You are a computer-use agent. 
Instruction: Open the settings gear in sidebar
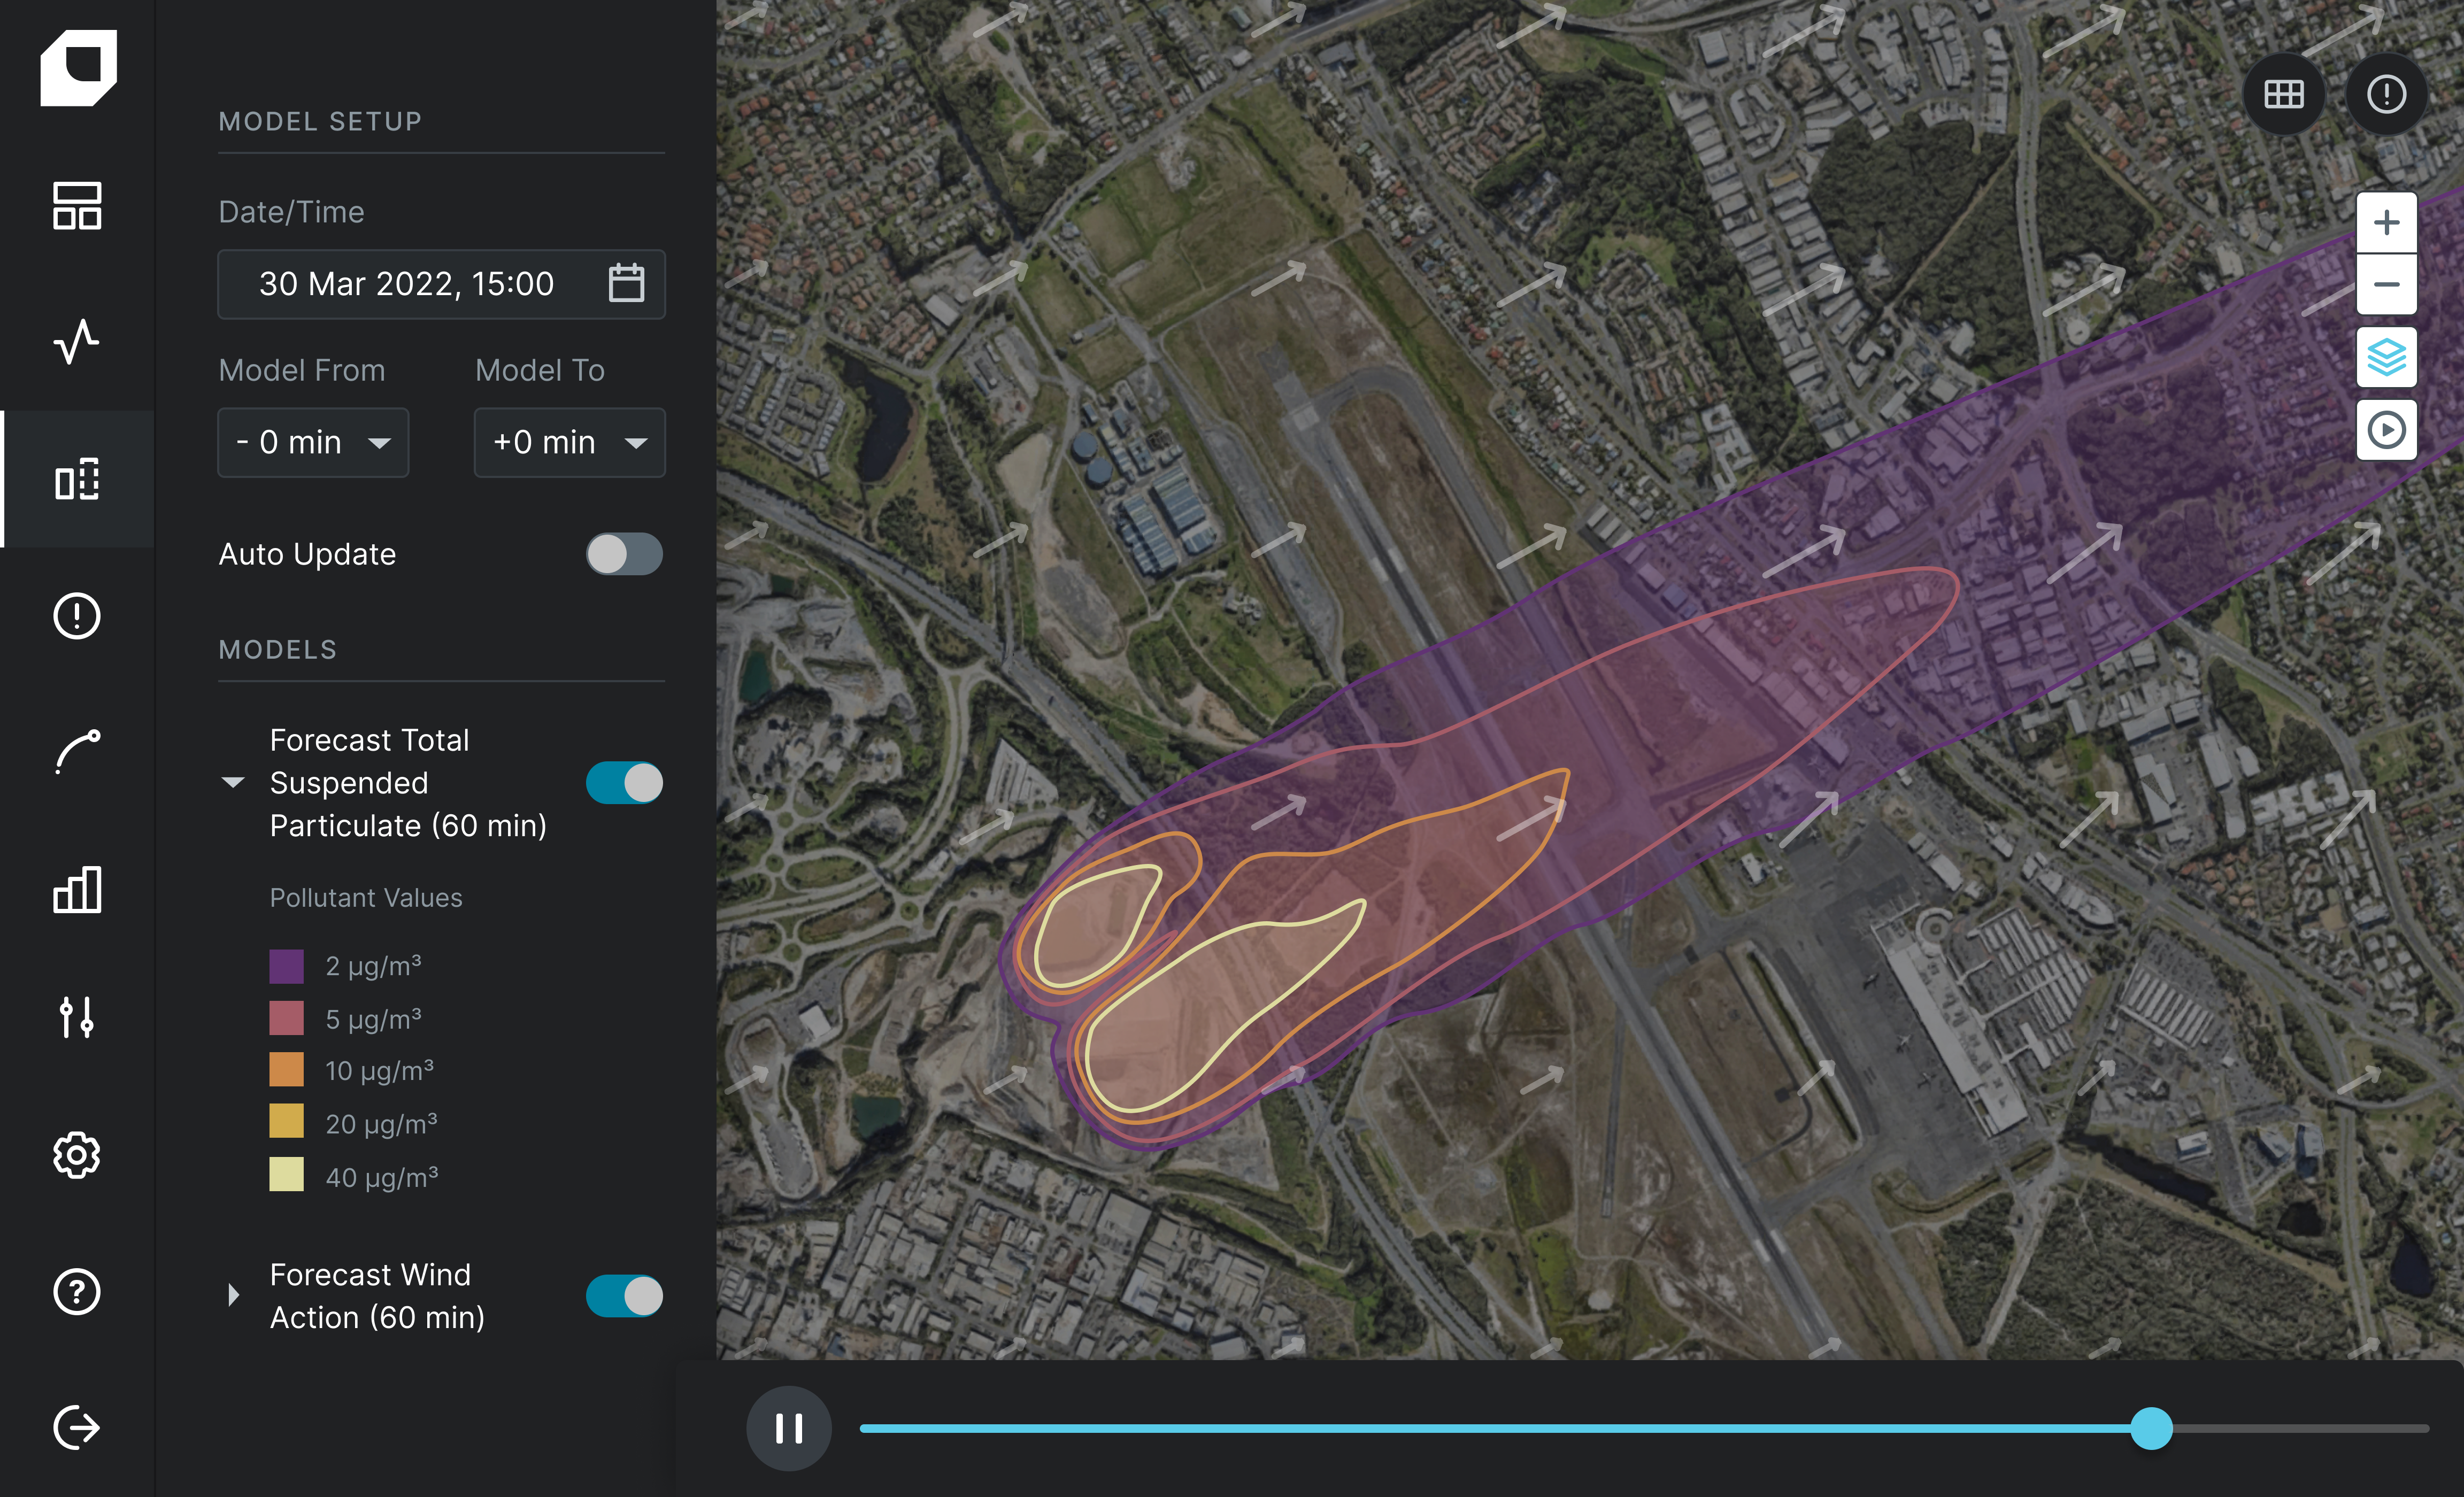[x=77, y=1155]
